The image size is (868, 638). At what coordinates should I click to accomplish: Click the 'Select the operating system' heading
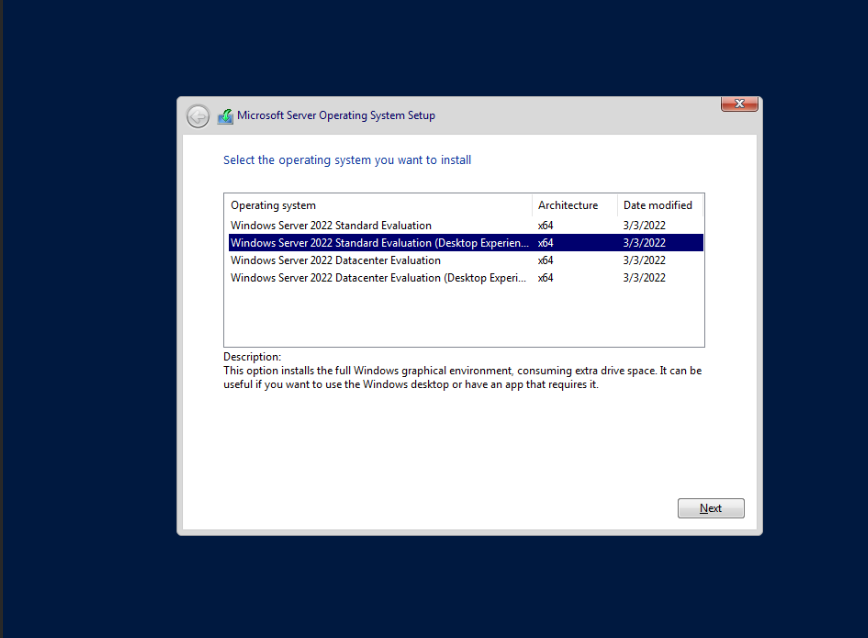pos(347,160)
